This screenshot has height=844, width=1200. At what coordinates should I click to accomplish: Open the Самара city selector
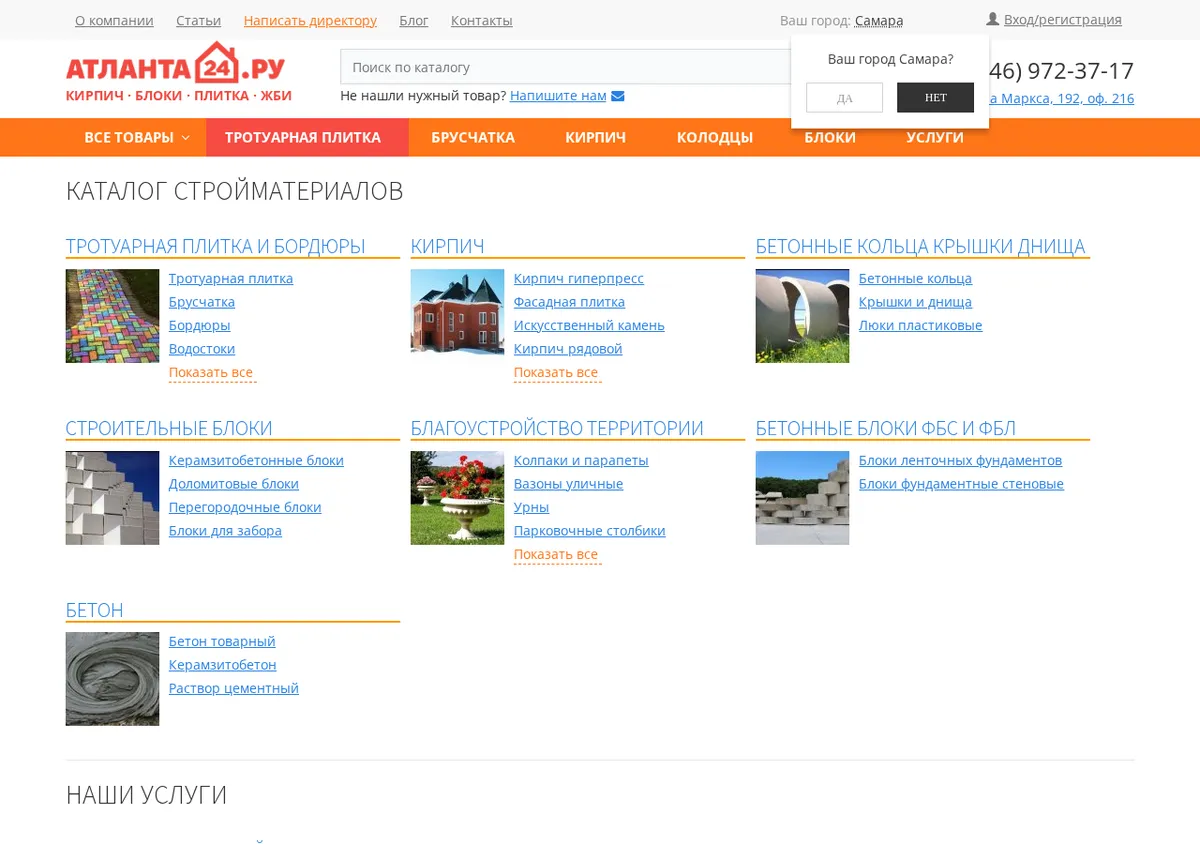coord(879,21)
